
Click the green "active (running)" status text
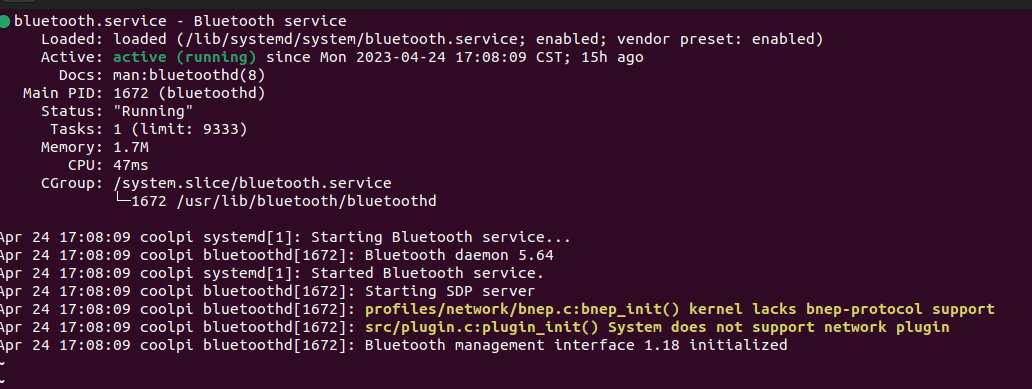[x=184, y=57]
